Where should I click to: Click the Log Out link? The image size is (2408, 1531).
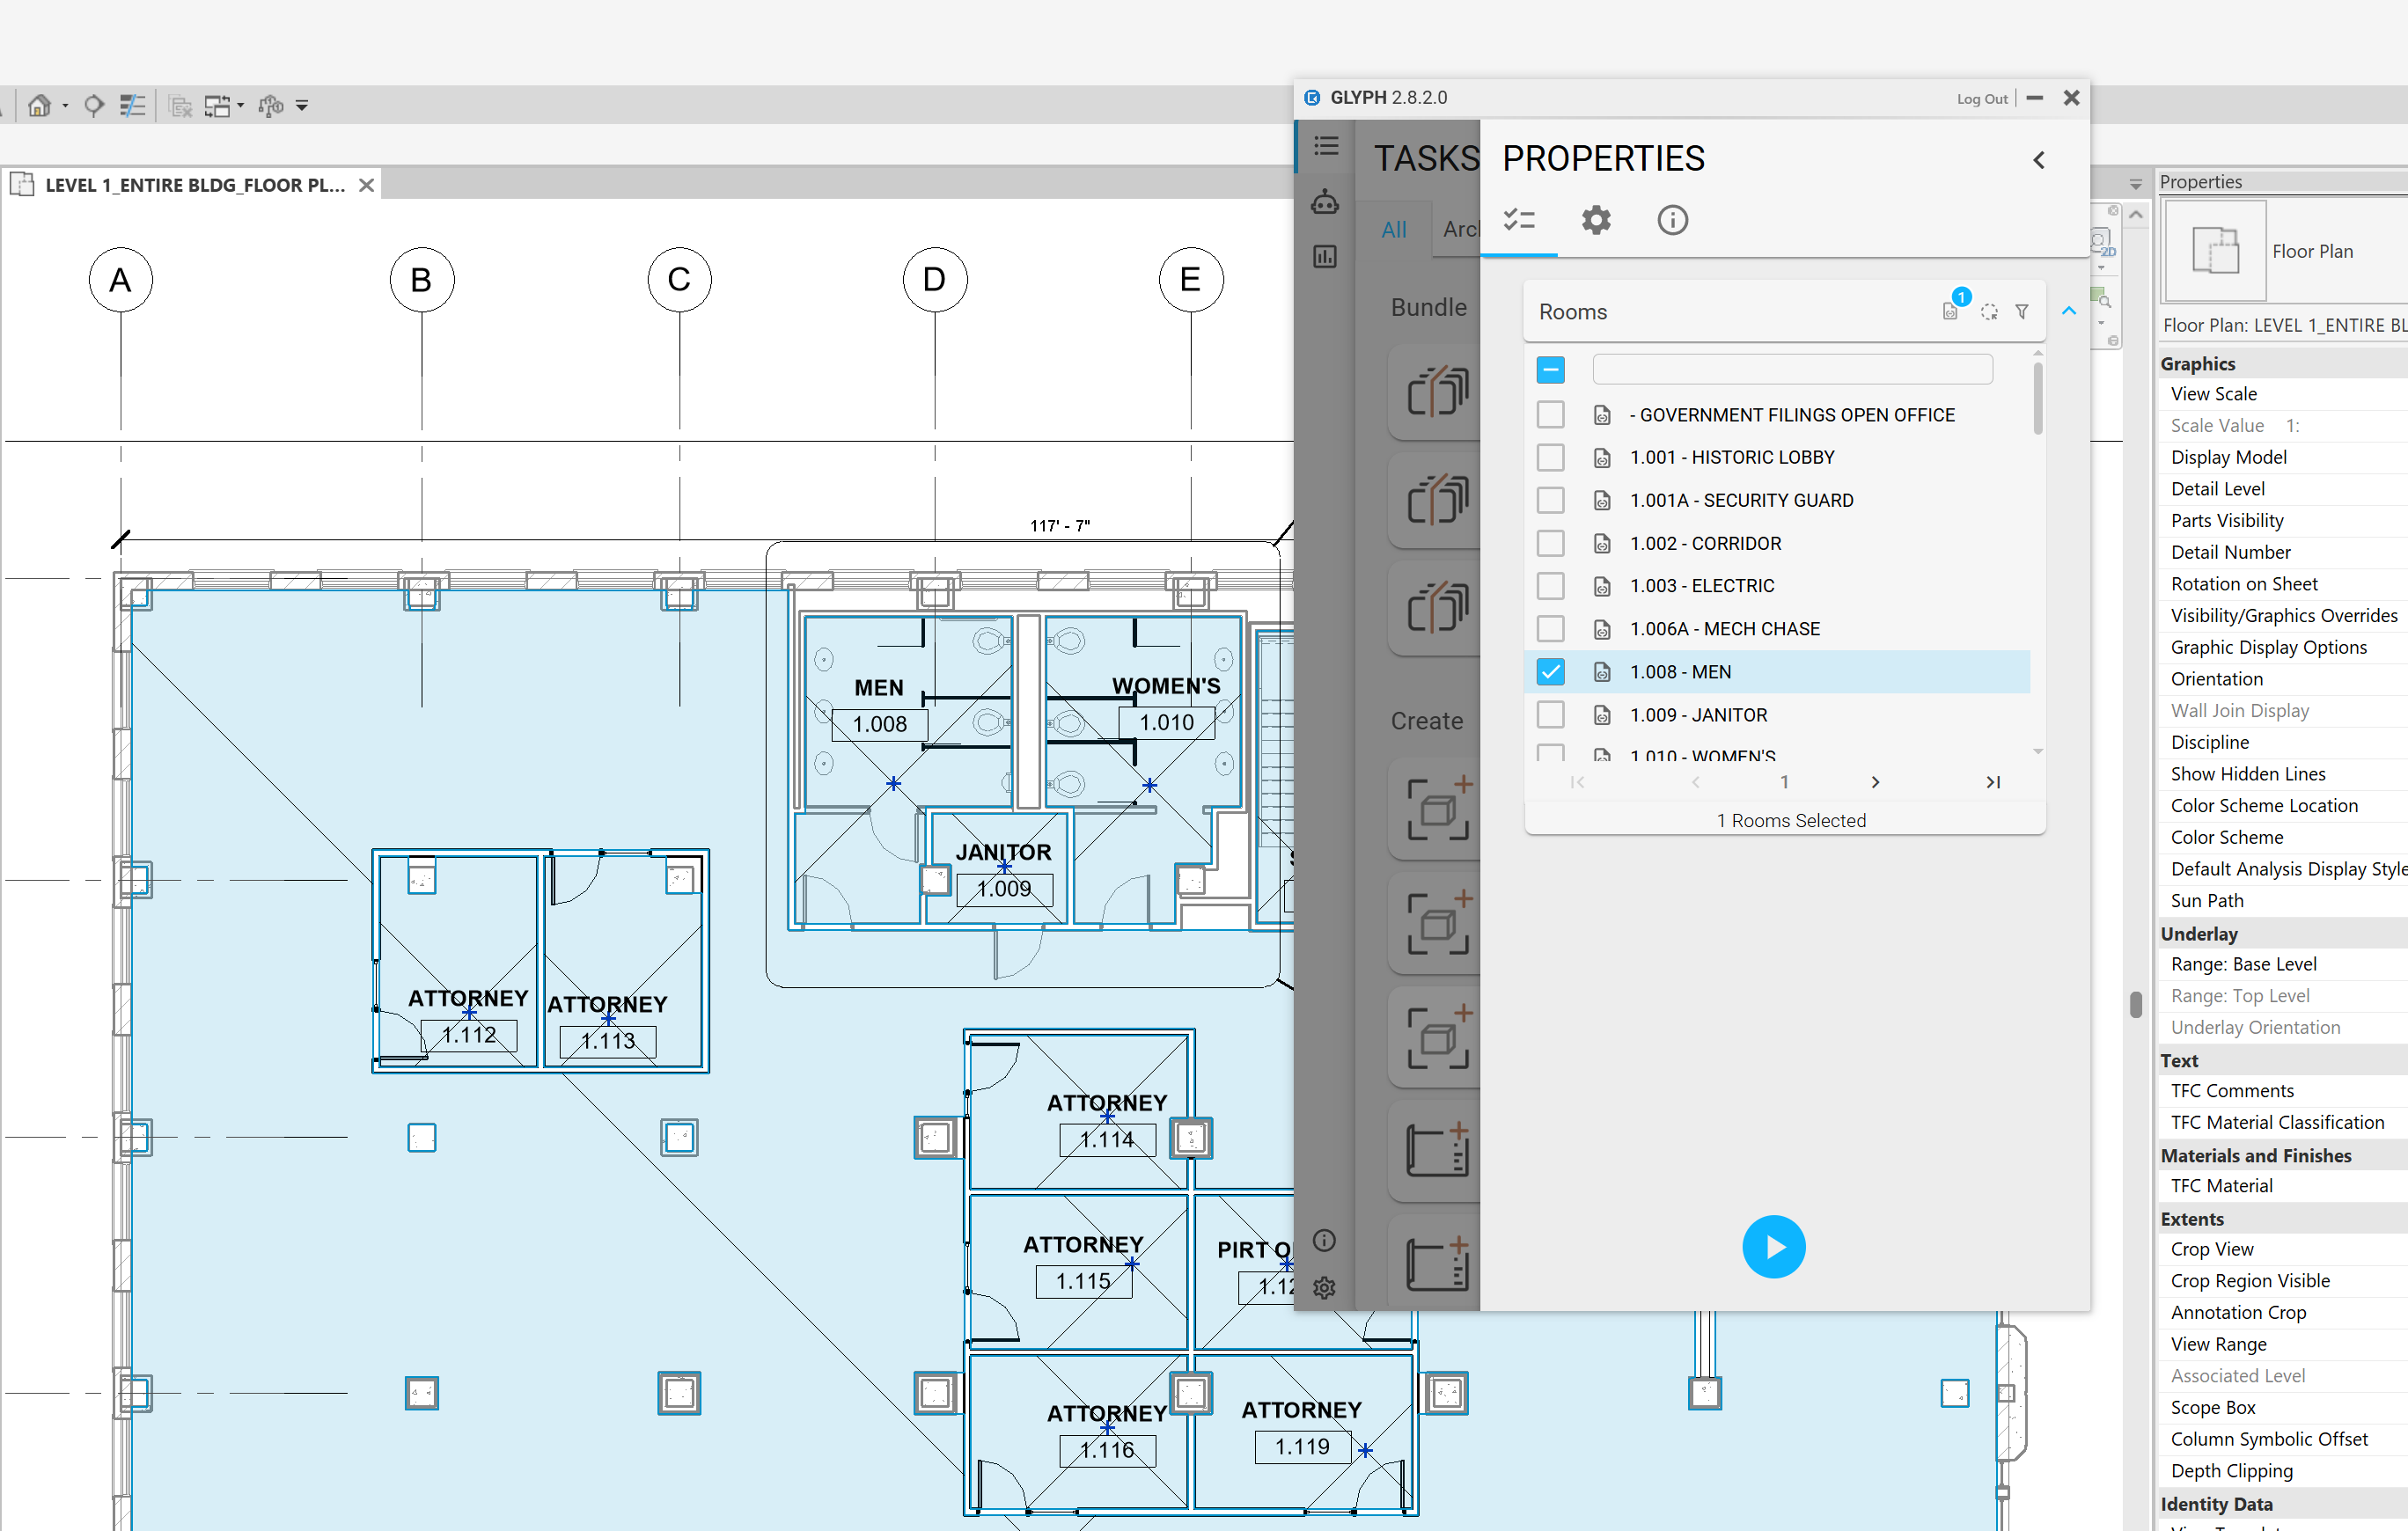tap(1981, 99)
